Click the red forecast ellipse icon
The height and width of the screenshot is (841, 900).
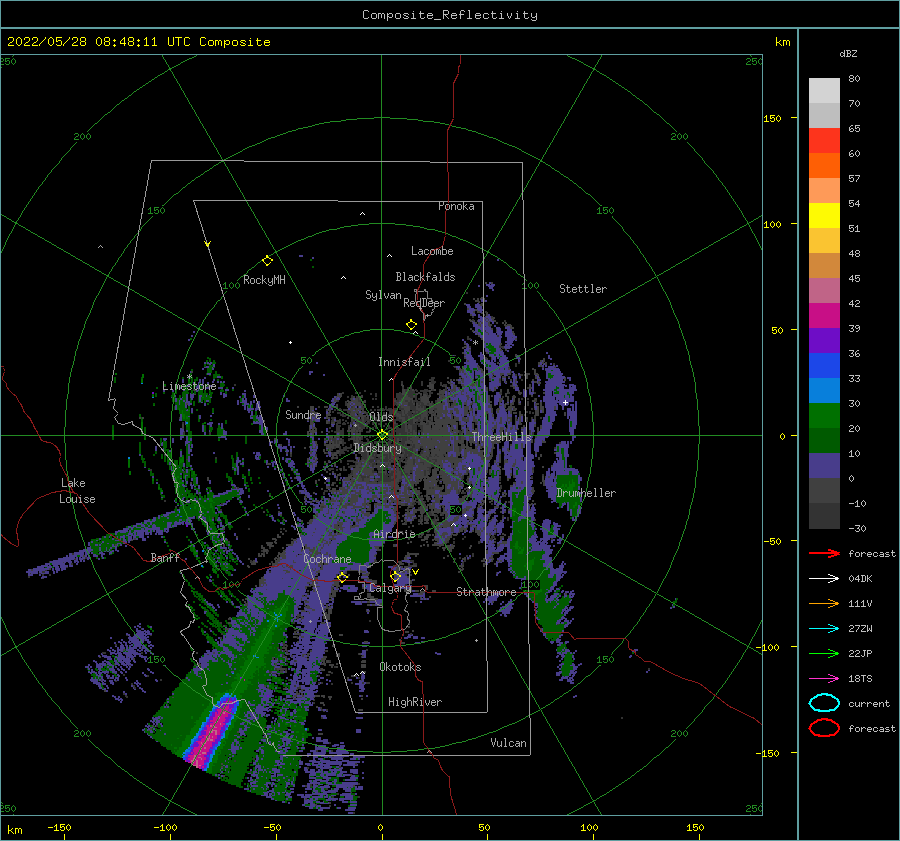(x=824, y=728)
